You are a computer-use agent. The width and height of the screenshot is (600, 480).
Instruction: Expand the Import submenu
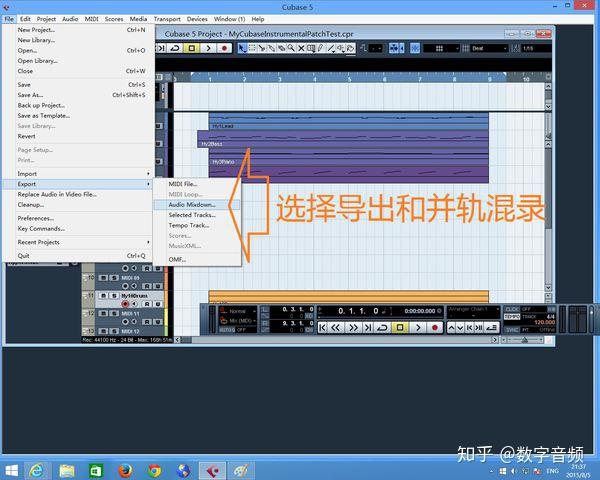79,174
